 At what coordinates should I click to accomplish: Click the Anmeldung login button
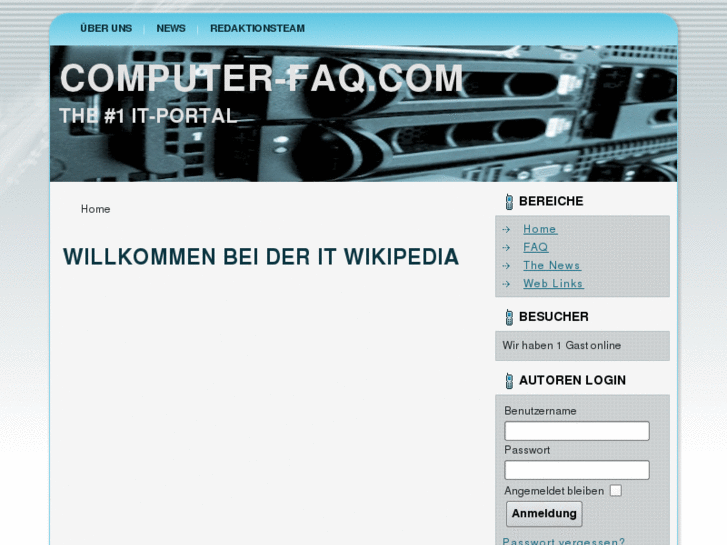[544, 514]
